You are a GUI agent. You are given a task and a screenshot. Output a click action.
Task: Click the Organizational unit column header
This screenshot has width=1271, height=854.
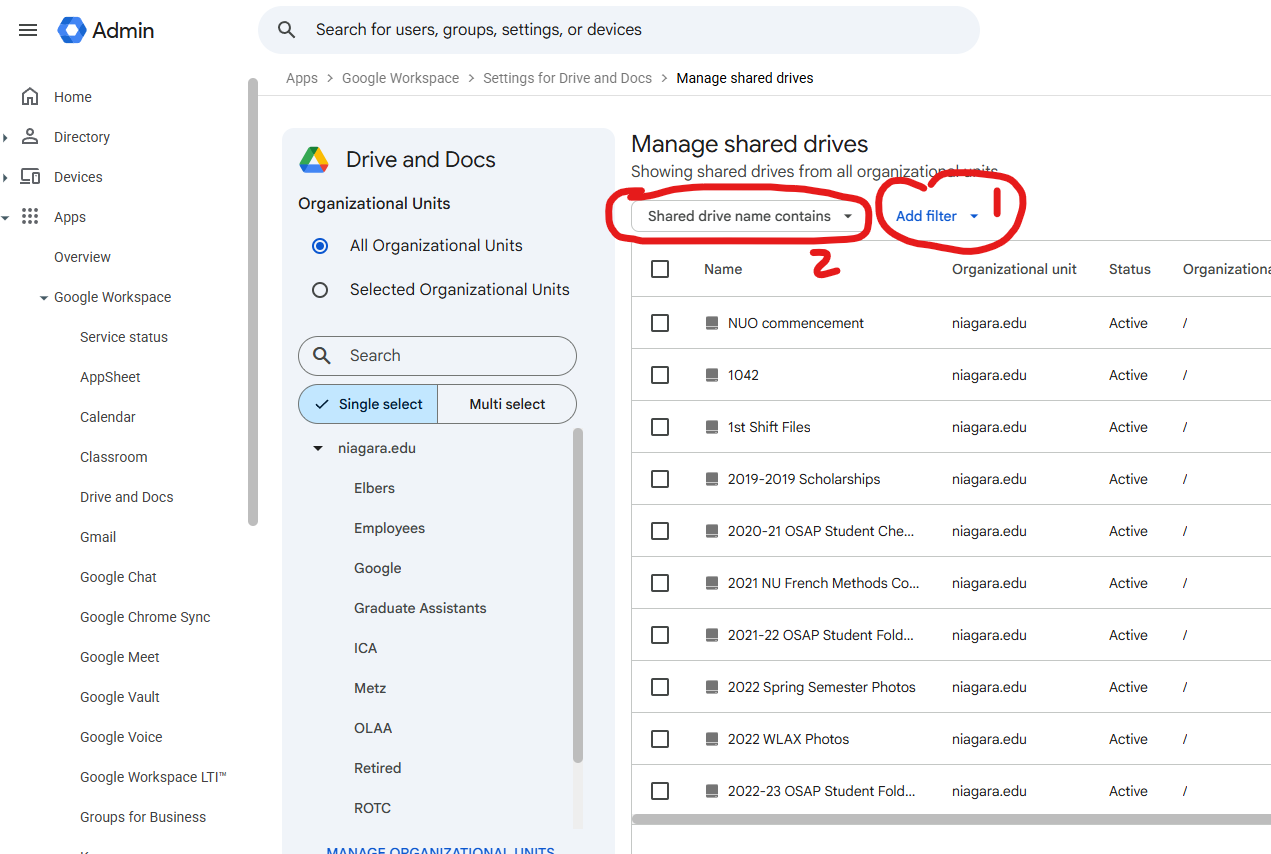click(x=1014, y=269)
